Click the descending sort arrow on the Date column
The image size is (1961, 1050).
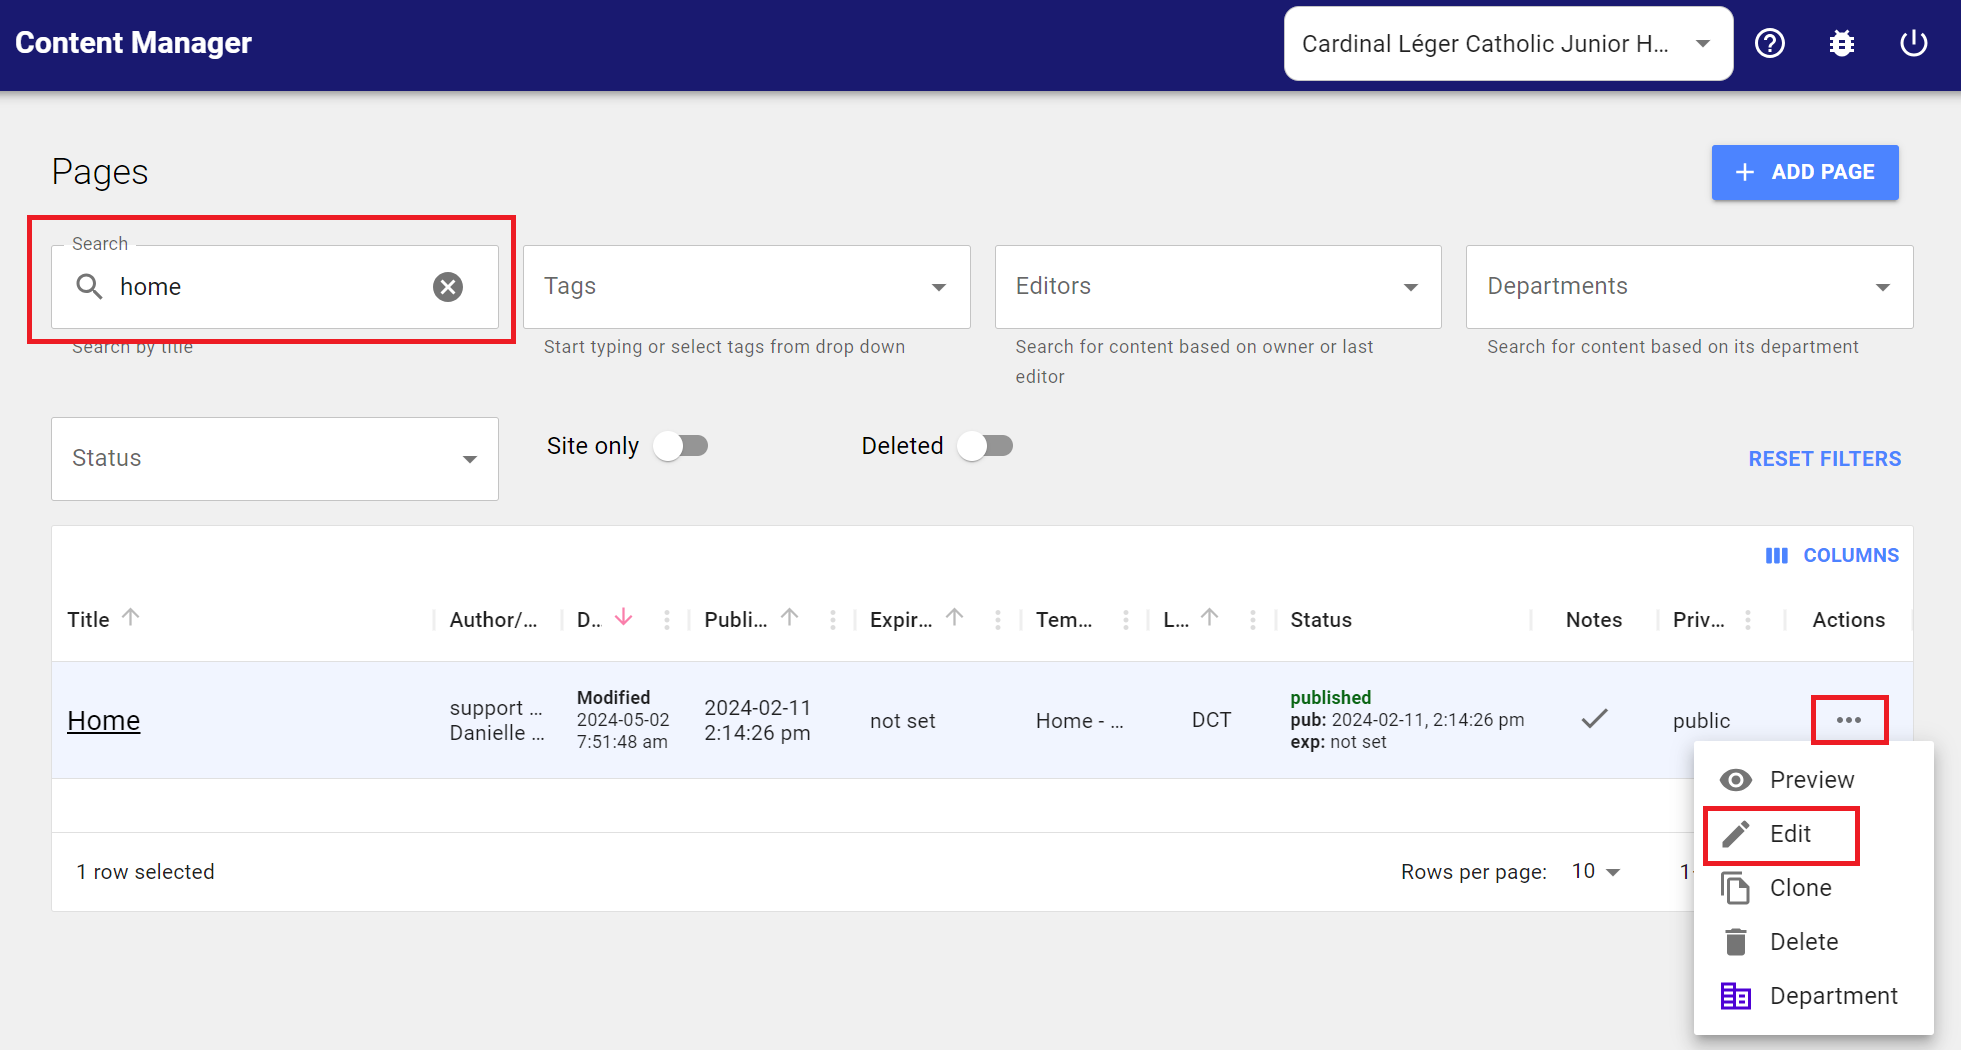tap(625, 618)
